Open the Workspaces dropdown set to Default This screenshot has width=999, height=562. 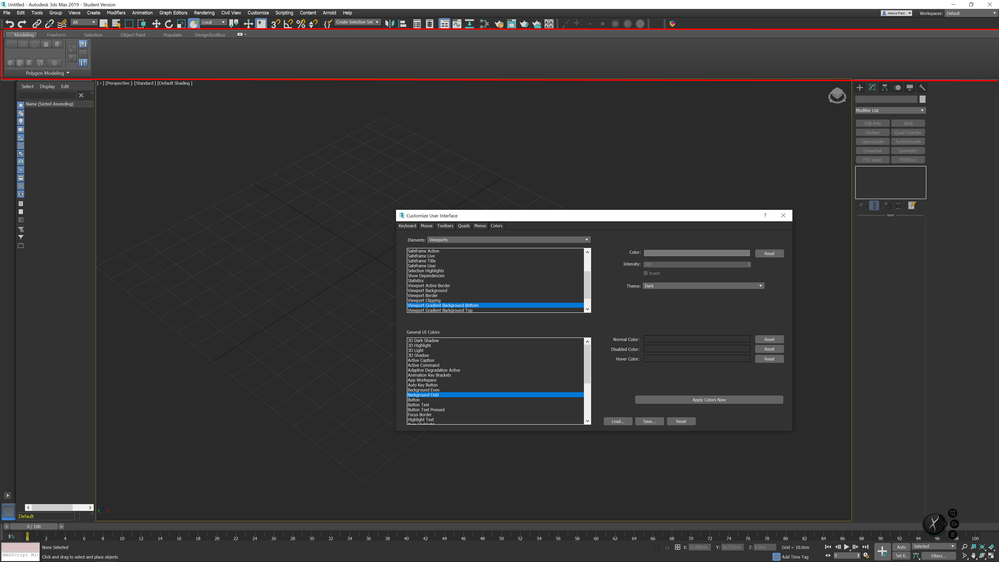[971, 13]
